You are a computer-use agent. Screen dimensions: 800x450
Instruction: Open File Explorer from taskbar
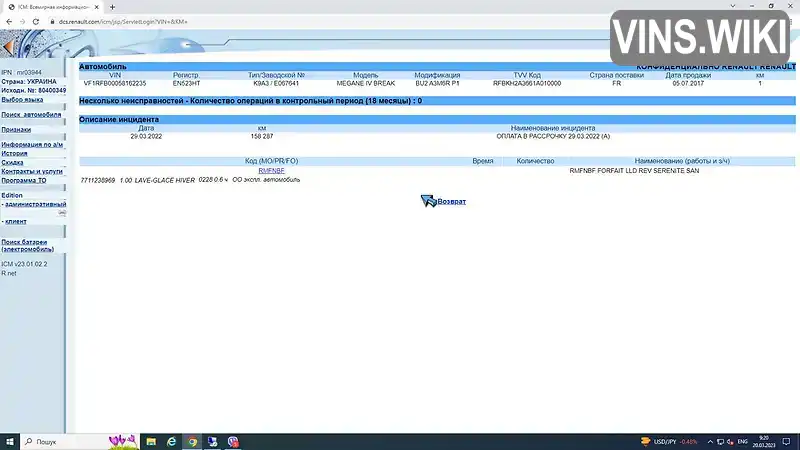[151, 441]
